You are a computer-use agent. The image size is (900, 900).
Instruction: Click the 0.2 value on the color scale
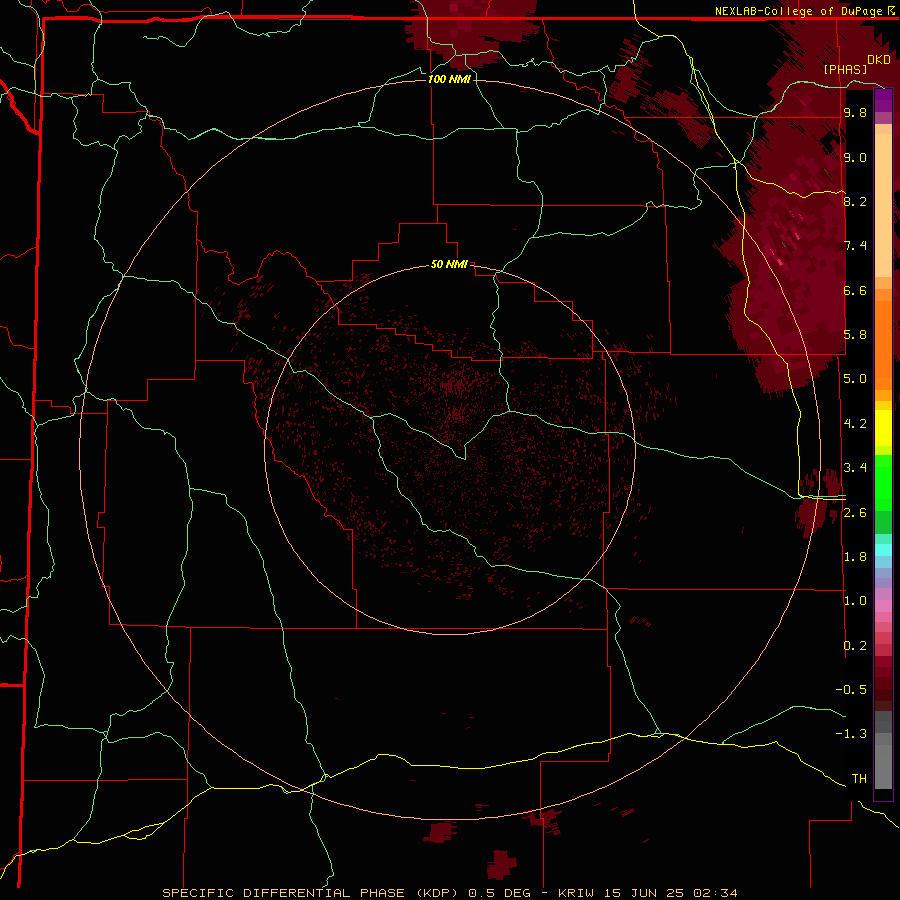855,646
